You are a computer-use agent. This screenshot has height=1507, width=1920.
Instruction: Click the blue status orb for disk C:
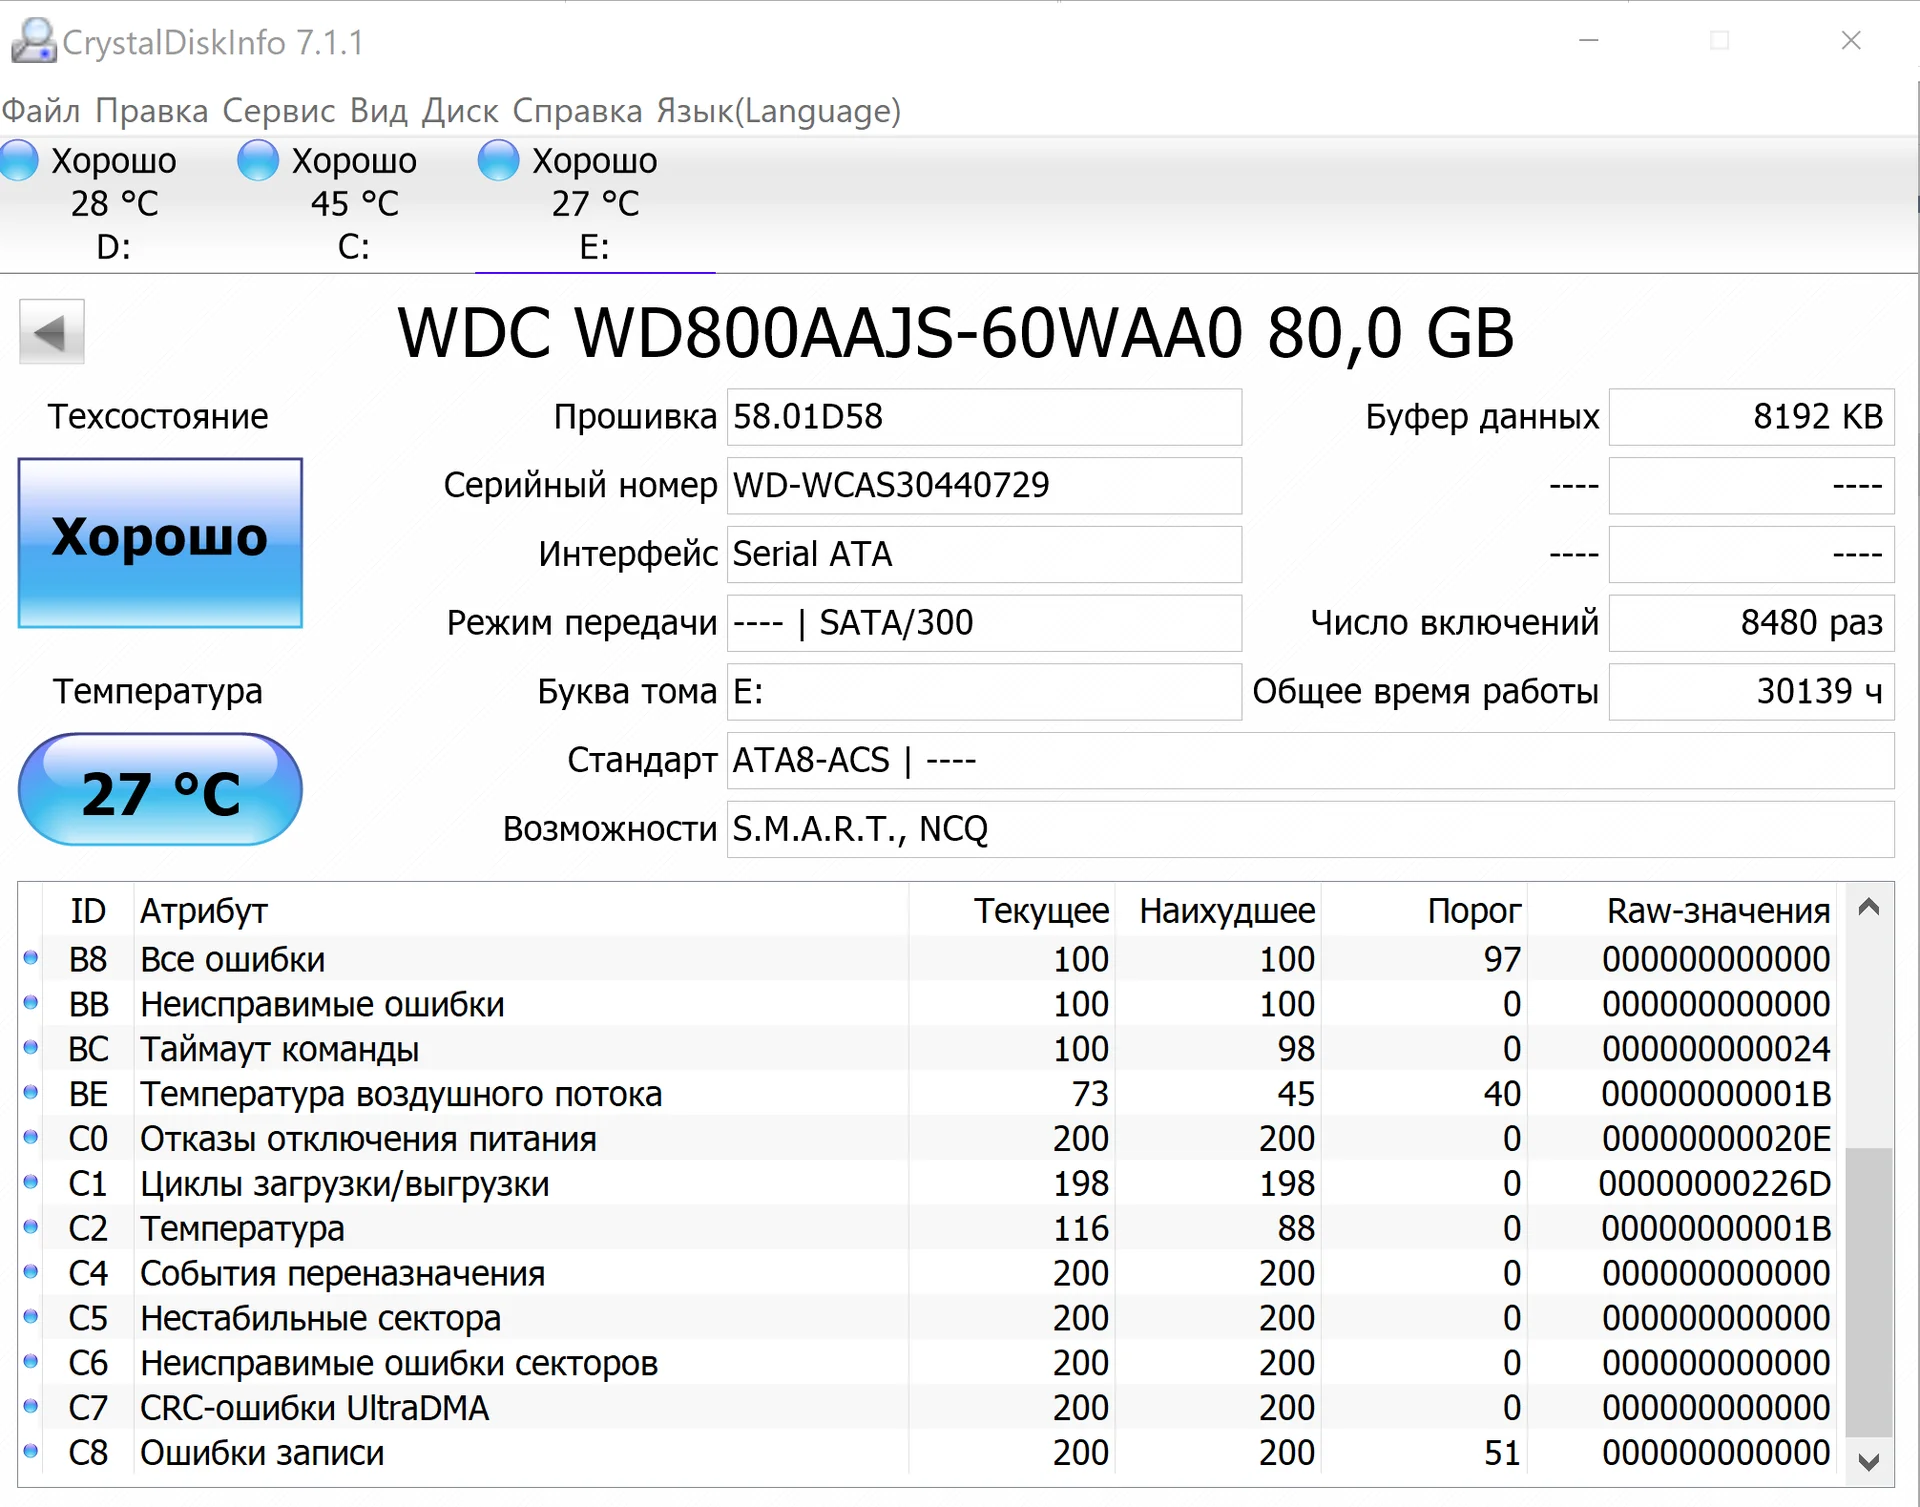[x=258, y=160]
